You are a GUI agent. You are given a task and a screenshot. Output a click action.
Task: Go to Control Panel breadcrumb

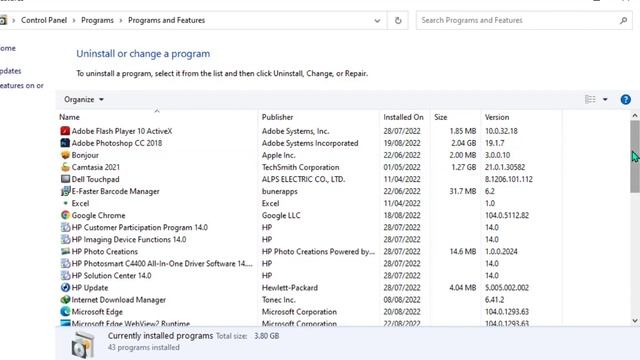(44, 20)
